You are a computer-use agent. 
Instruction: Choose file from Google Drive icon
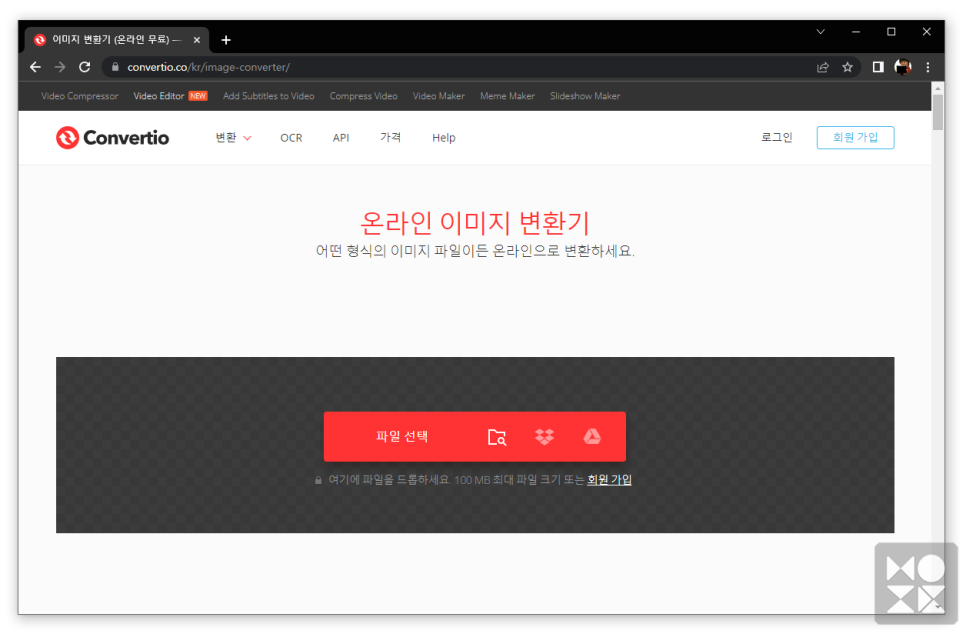tap(592, 437)
